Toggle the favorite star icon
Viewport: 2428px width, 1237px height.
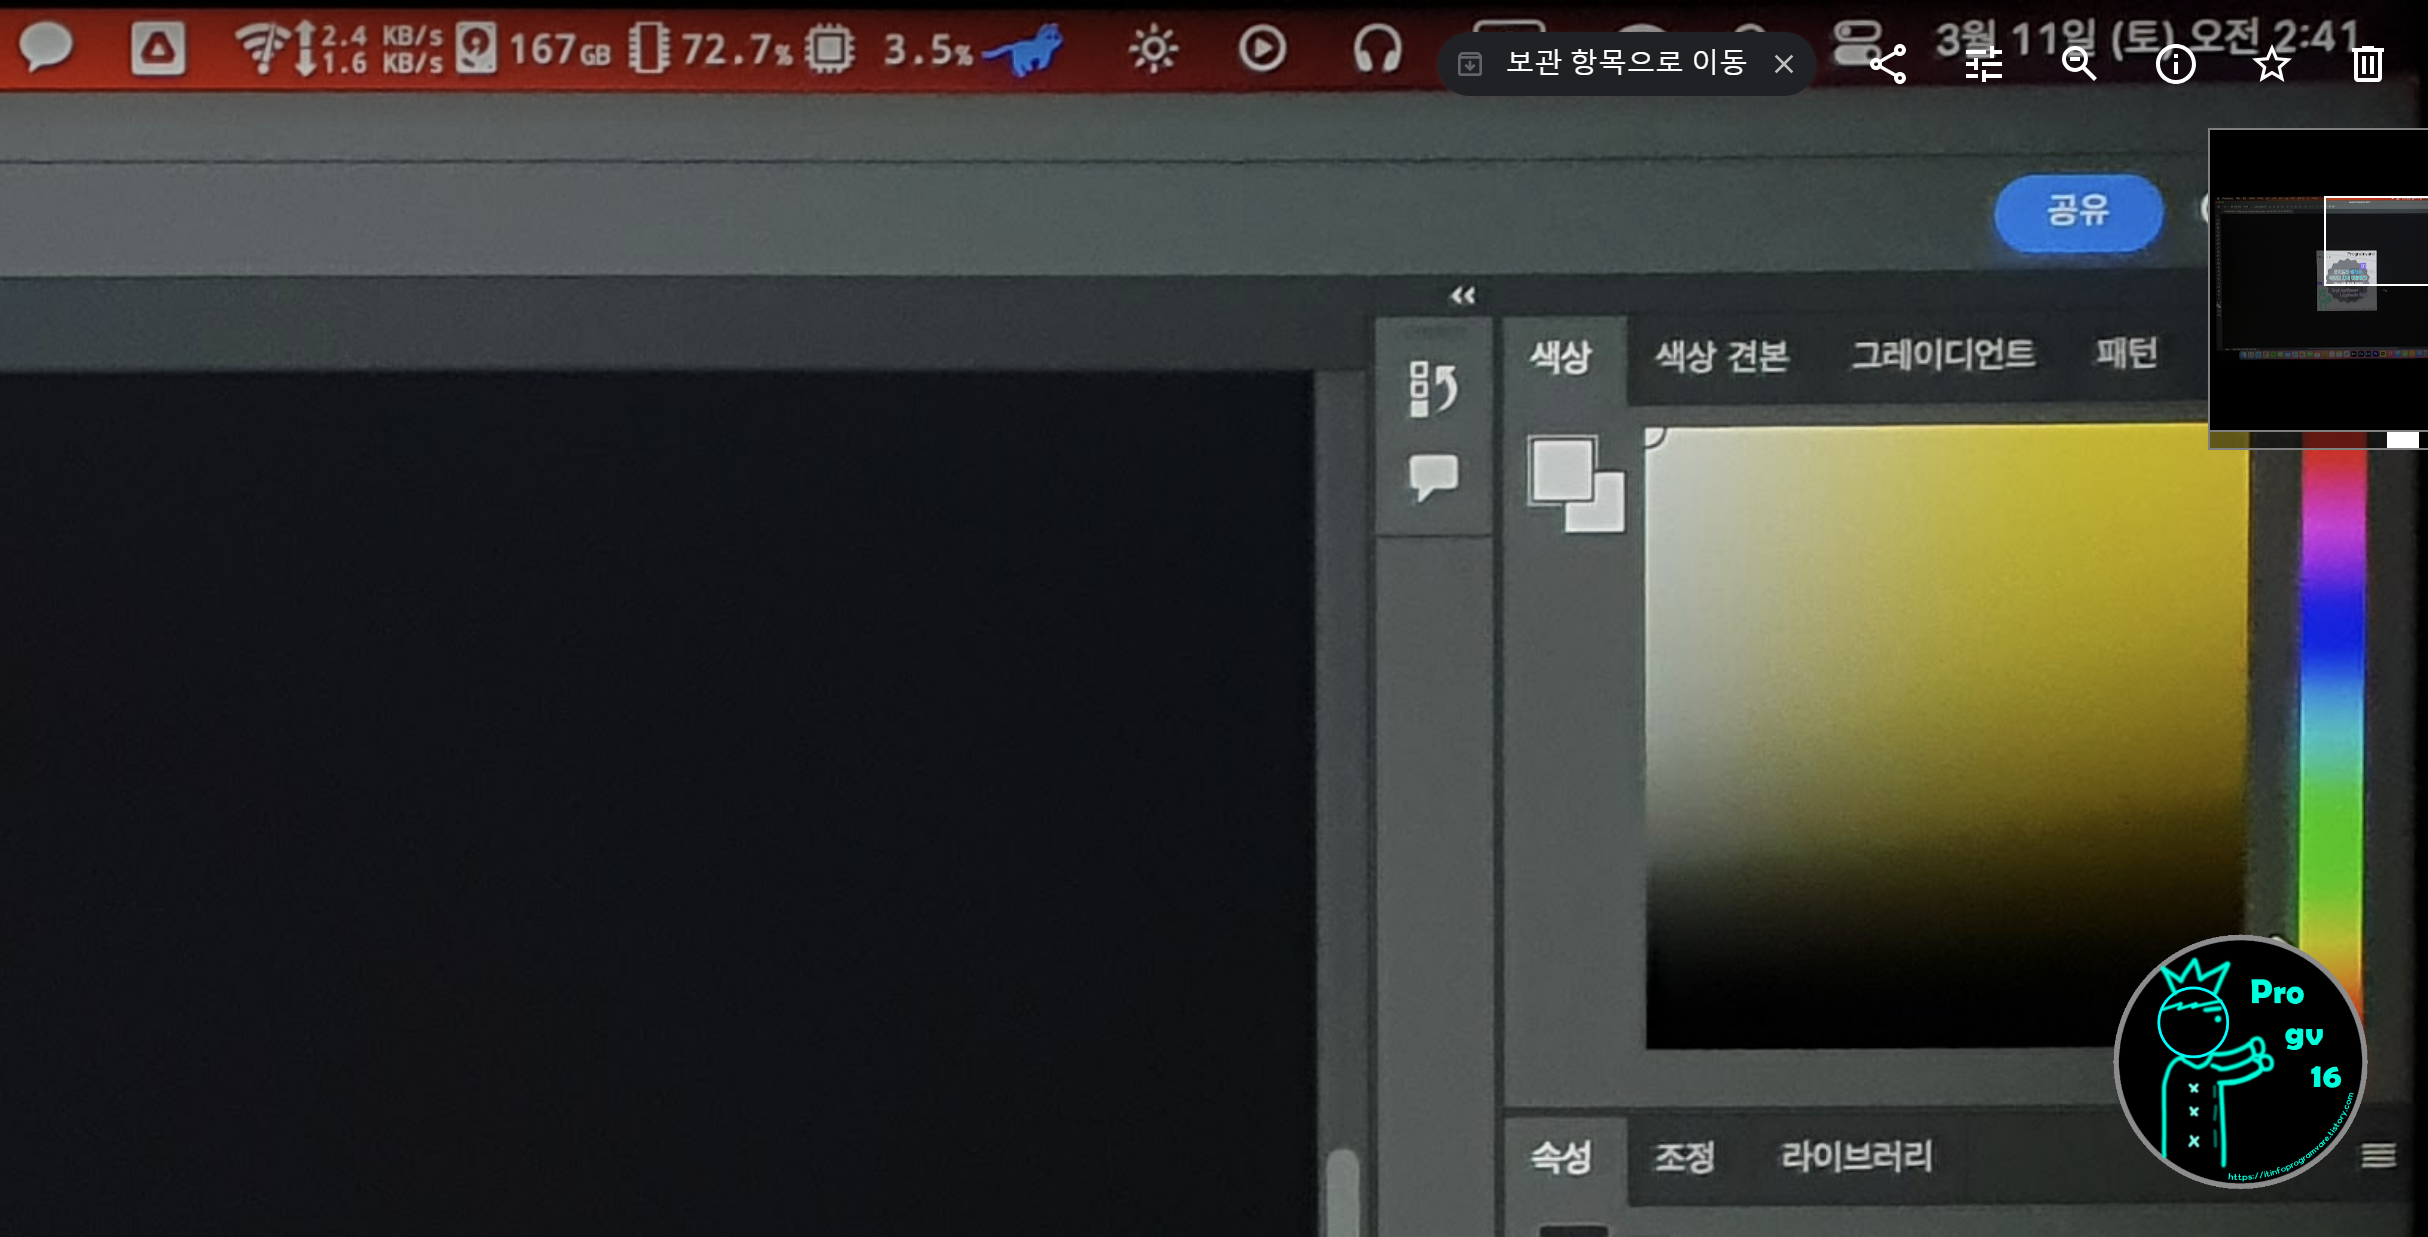2271,64
